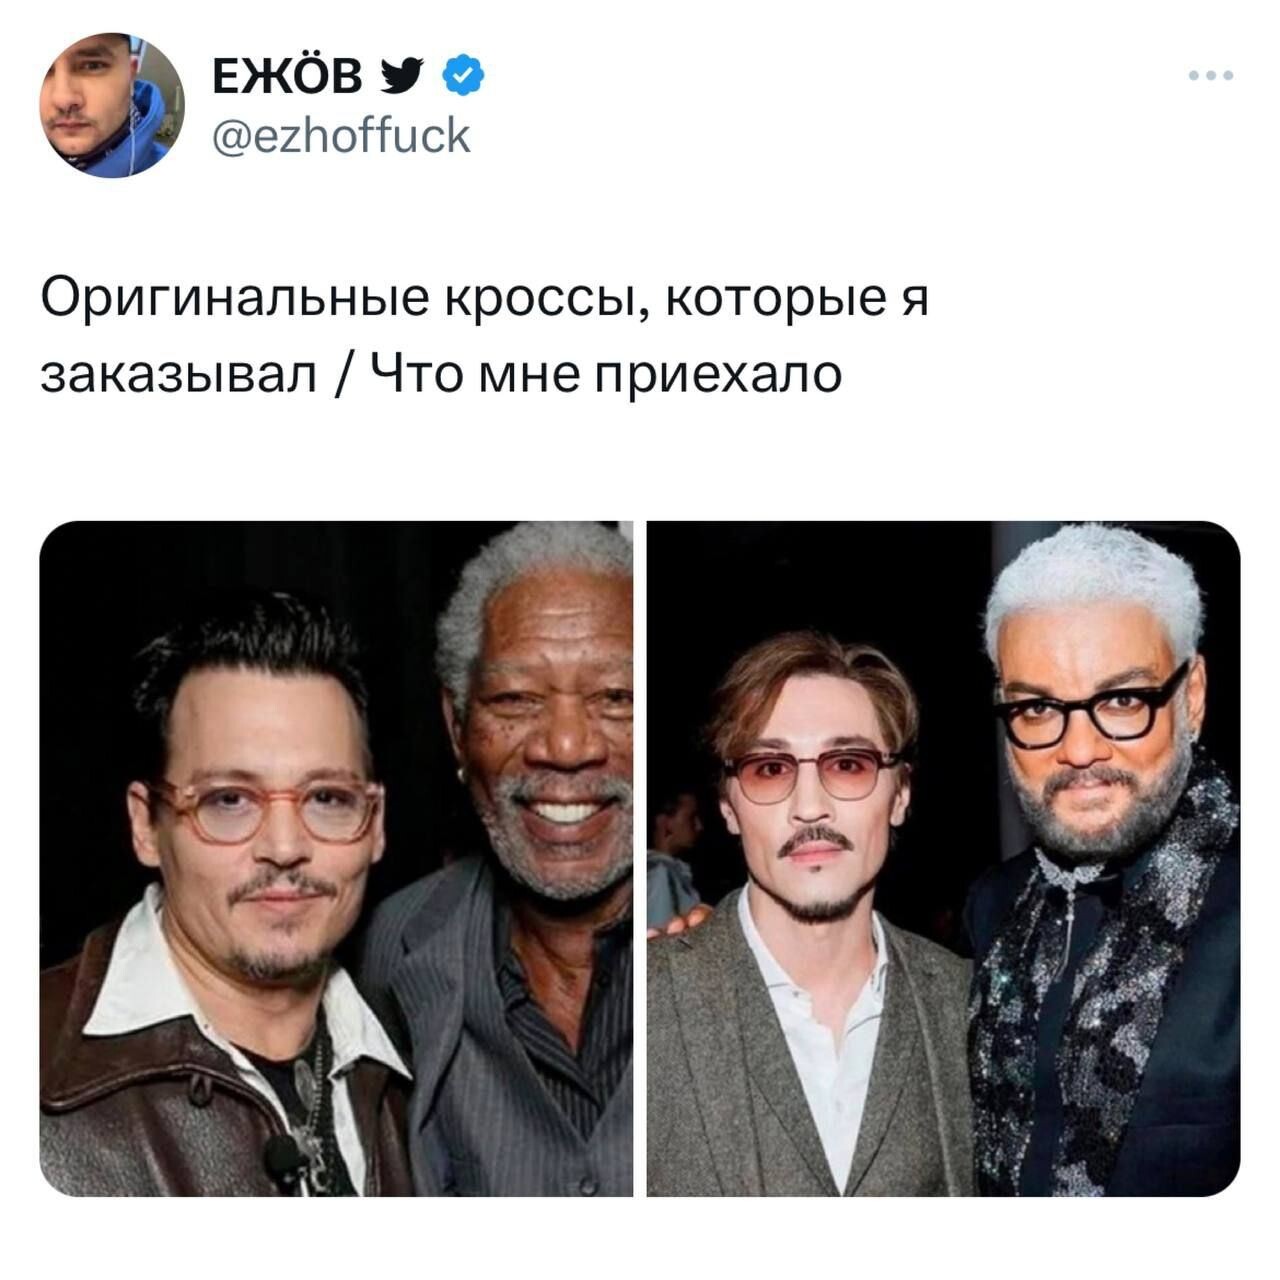Image resolution: width=1280 pixels, height=1280 pixels.
Task: Open the three-dot more options menu
Action: [x=1211, y=75]
